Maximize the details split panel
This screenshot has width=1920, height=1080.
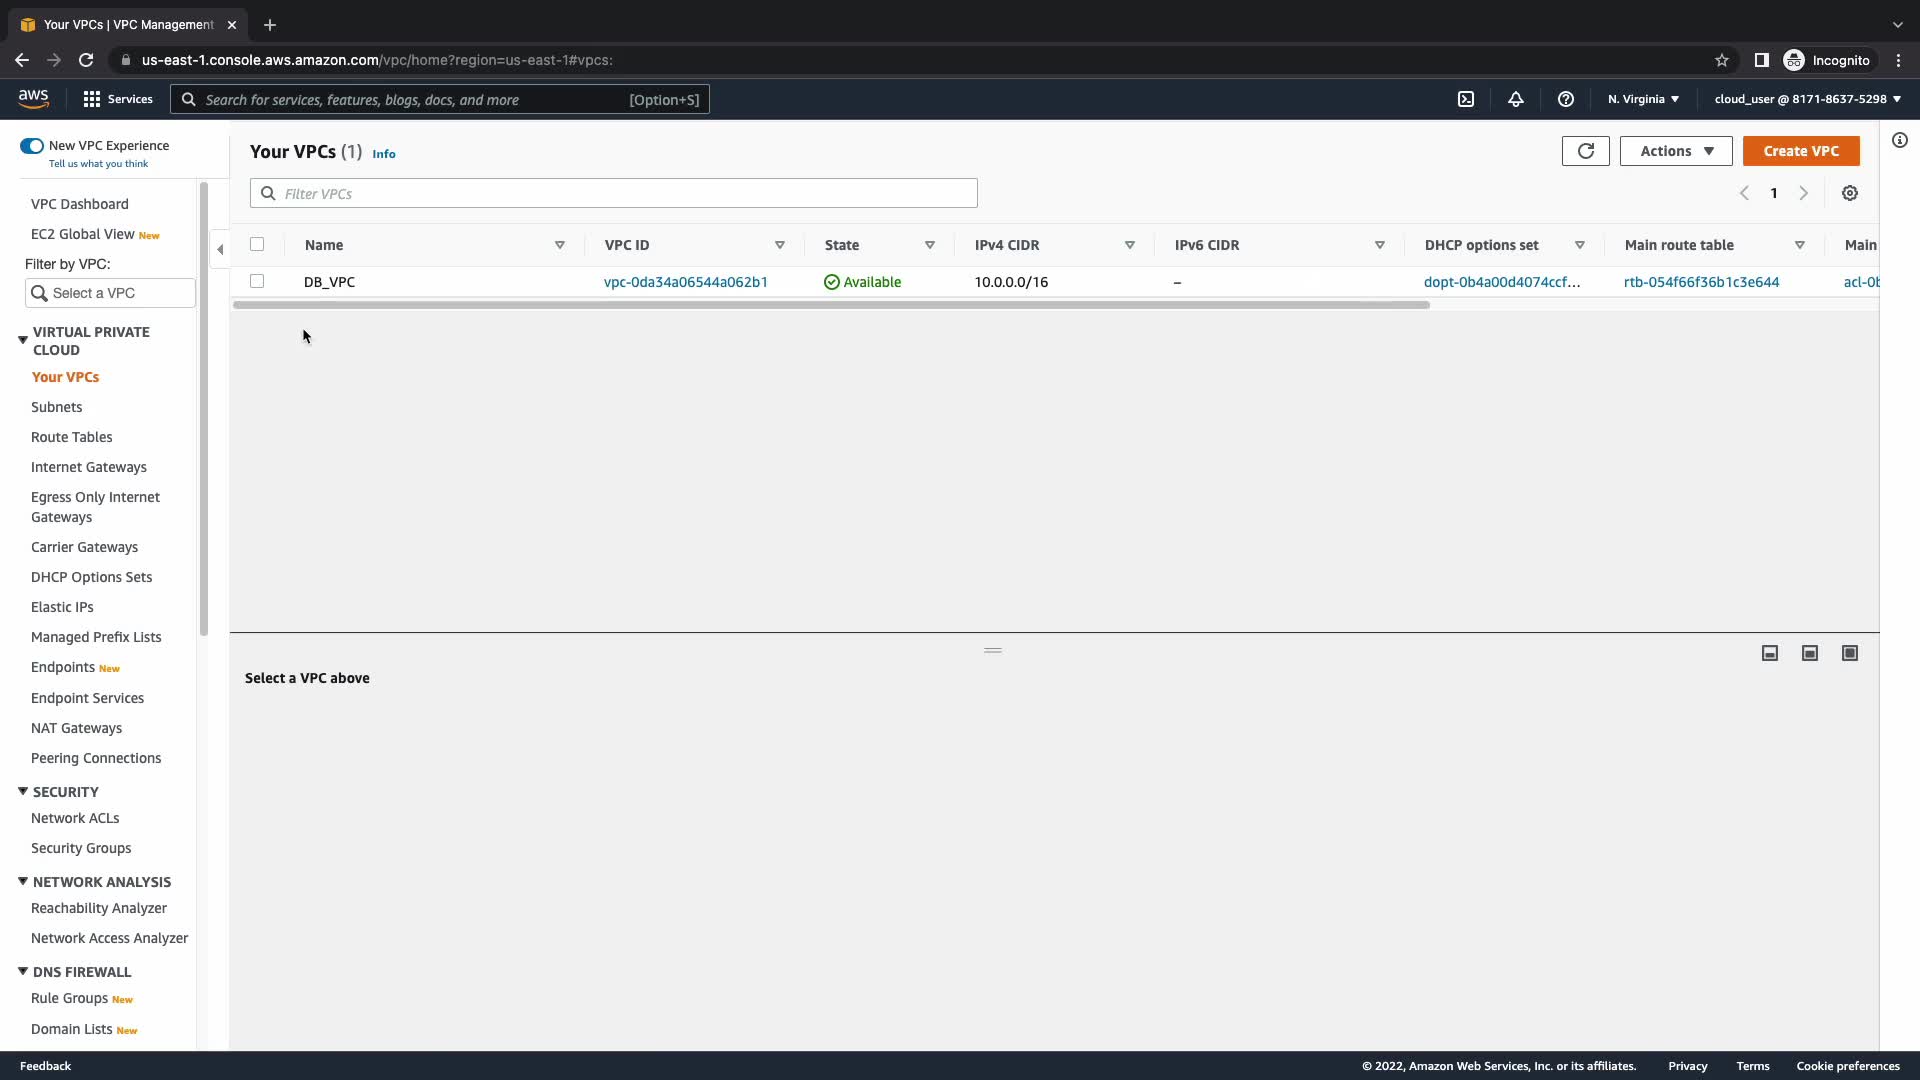(x=1850, y=653)
